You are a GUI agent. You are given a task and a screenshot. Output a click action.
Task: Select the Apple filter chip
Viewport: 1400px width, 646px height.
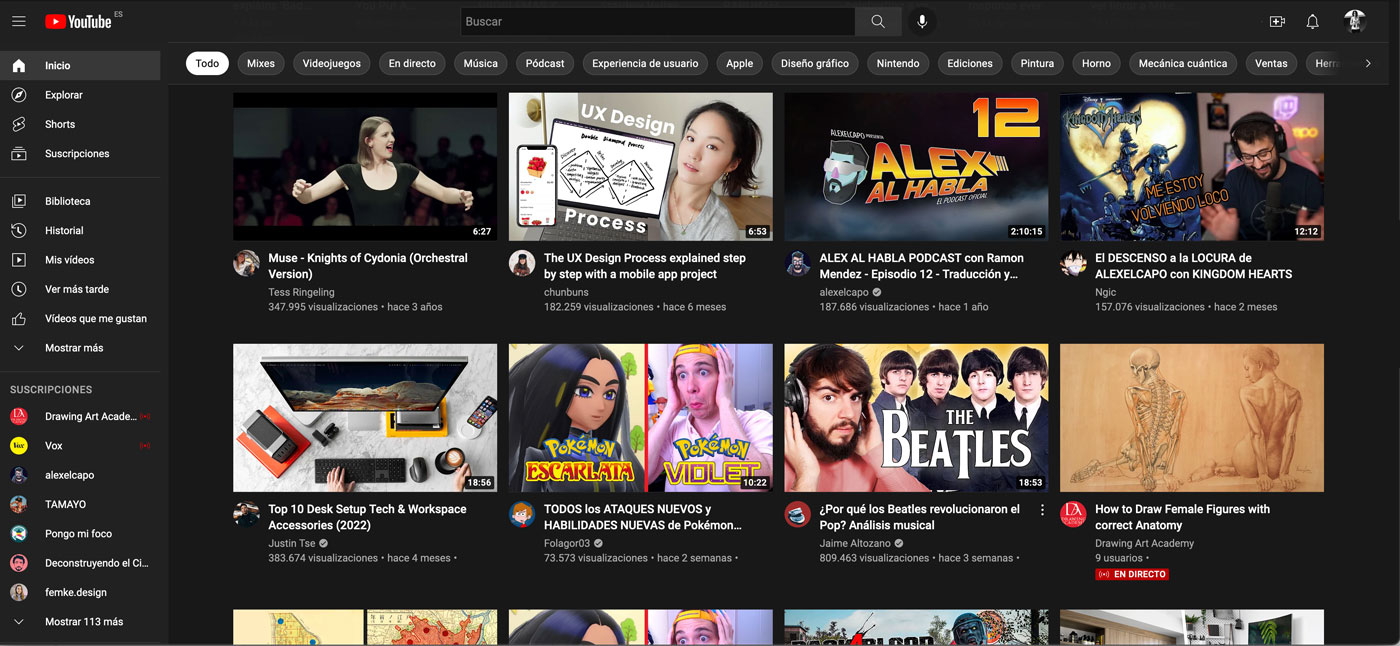(x=740, y=63)
